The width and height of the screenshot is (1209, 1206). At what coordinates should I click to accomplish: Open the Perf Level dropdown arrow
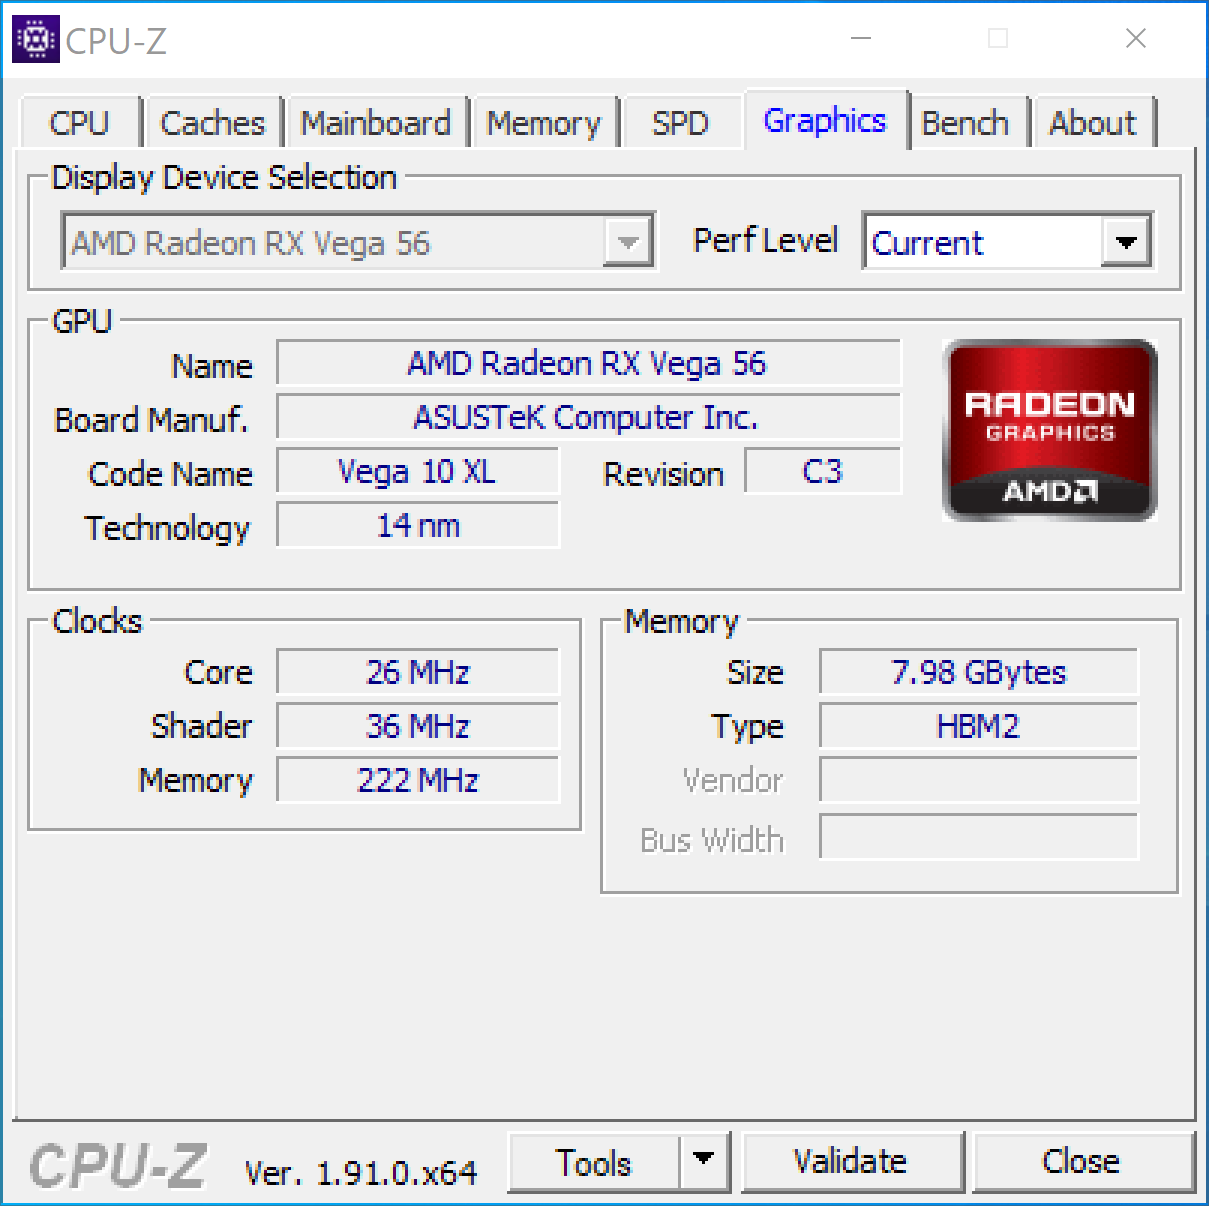click(1126, 242)
